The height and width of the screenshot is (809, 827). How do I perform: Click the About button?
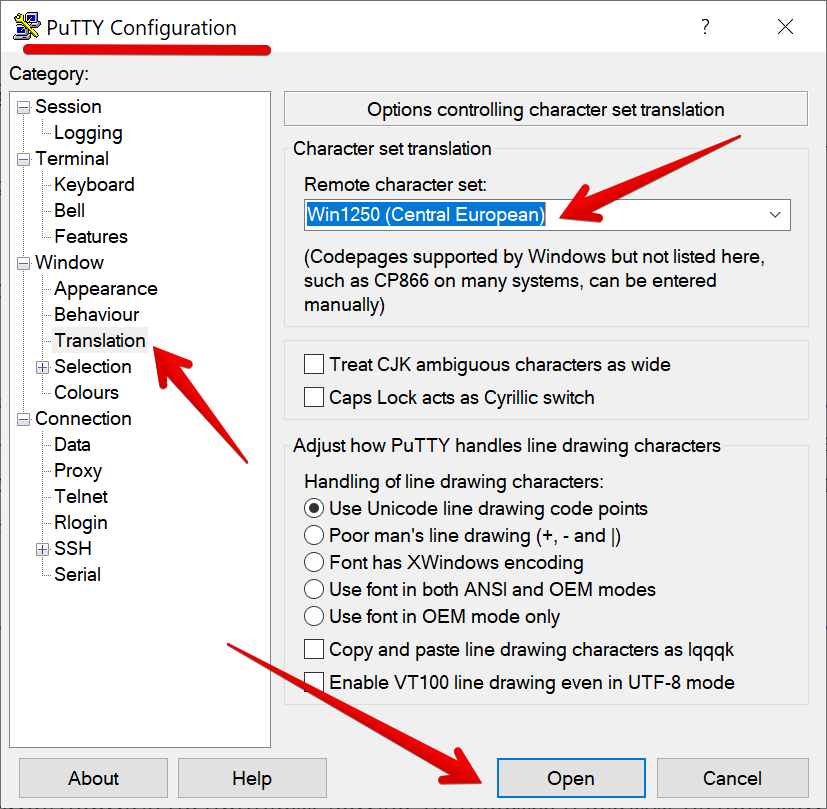coord(93,778)
